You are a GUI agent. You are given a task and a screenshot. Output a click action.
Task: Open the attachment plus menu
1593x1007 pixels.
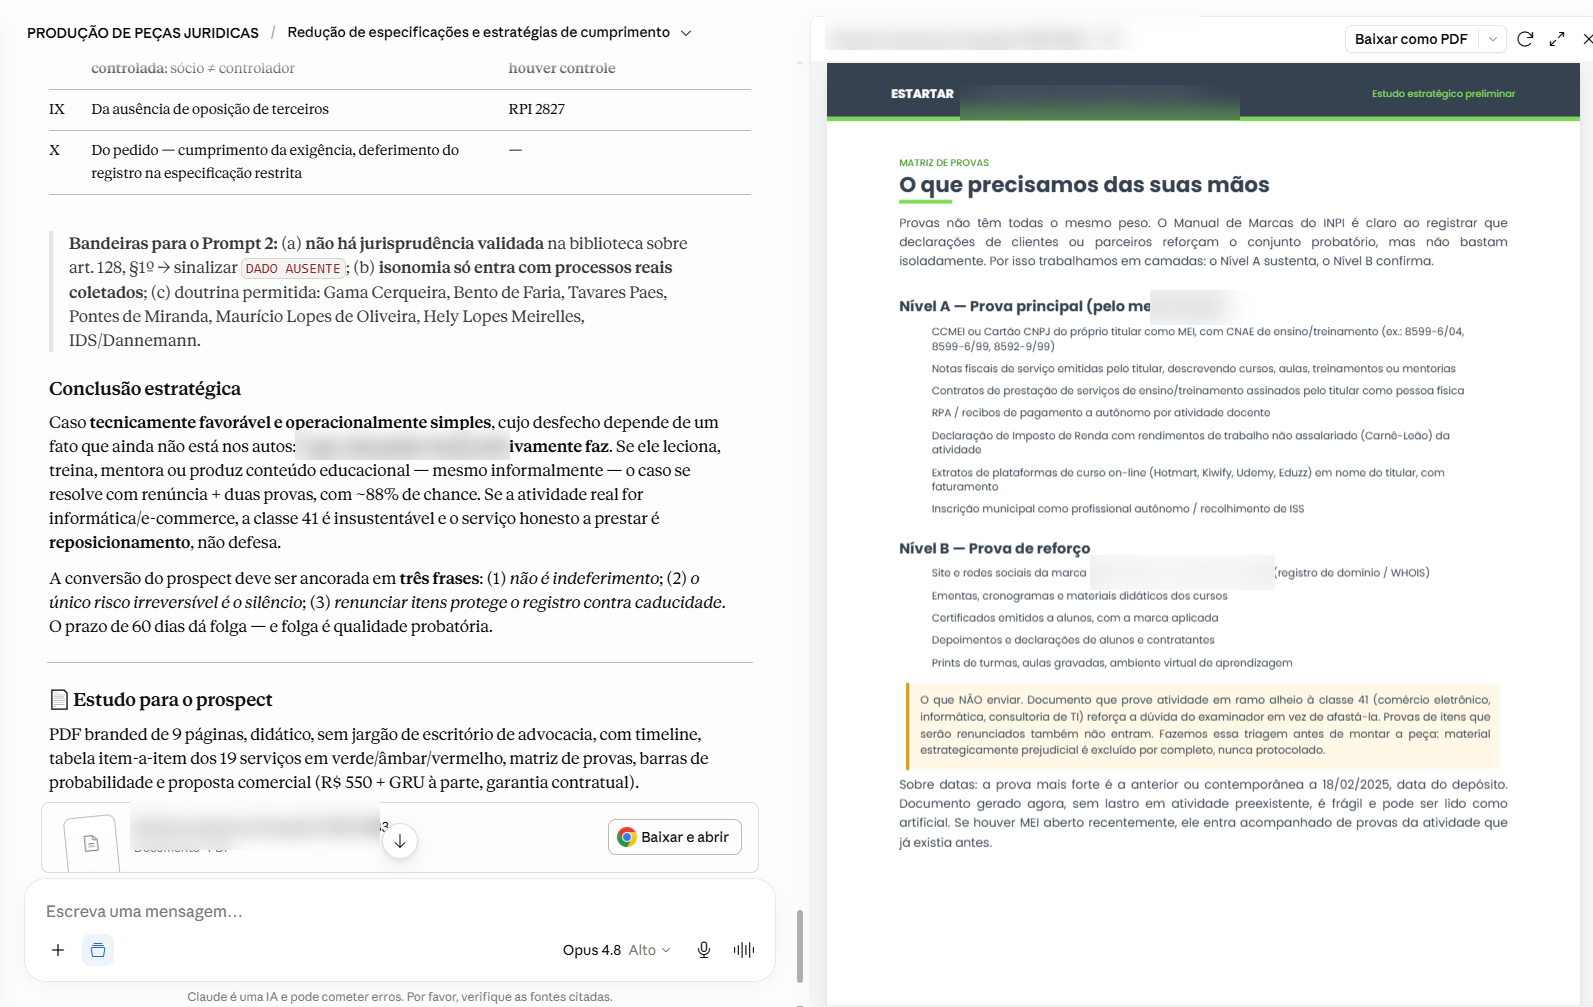(x=58, y=950)
